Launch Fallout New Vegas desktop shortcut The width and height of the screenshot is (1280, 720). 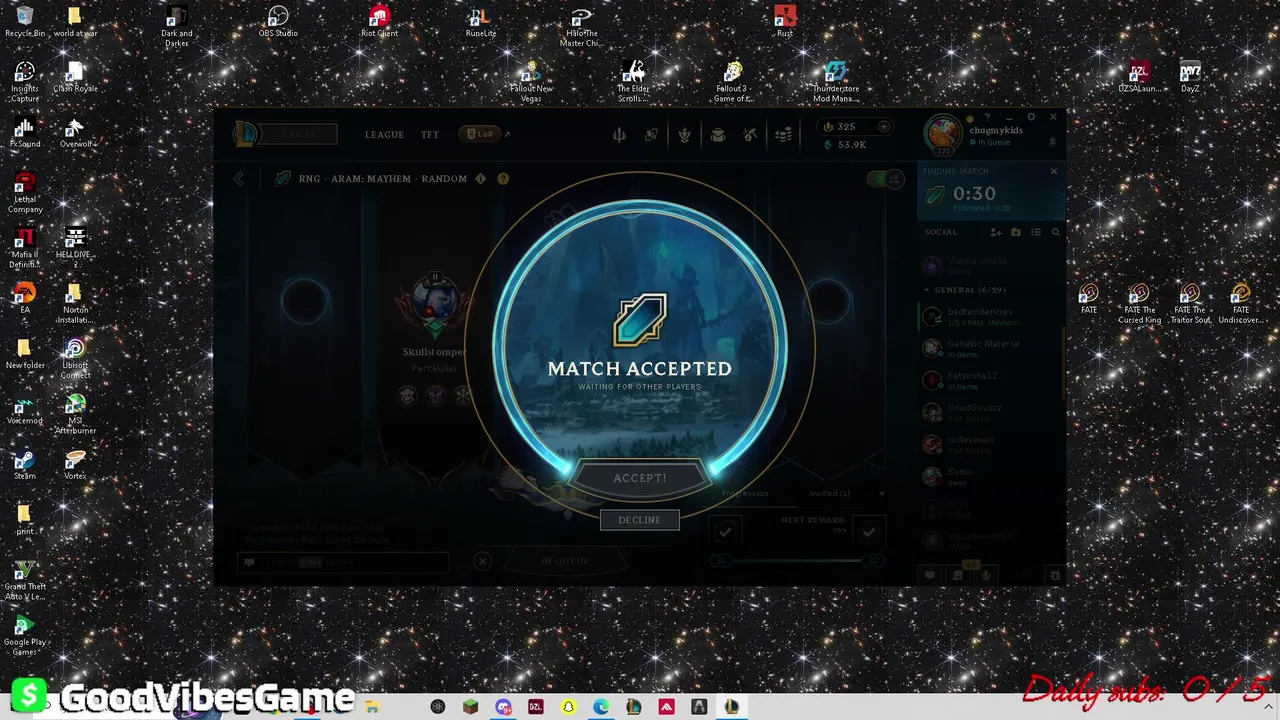[531, 80]
